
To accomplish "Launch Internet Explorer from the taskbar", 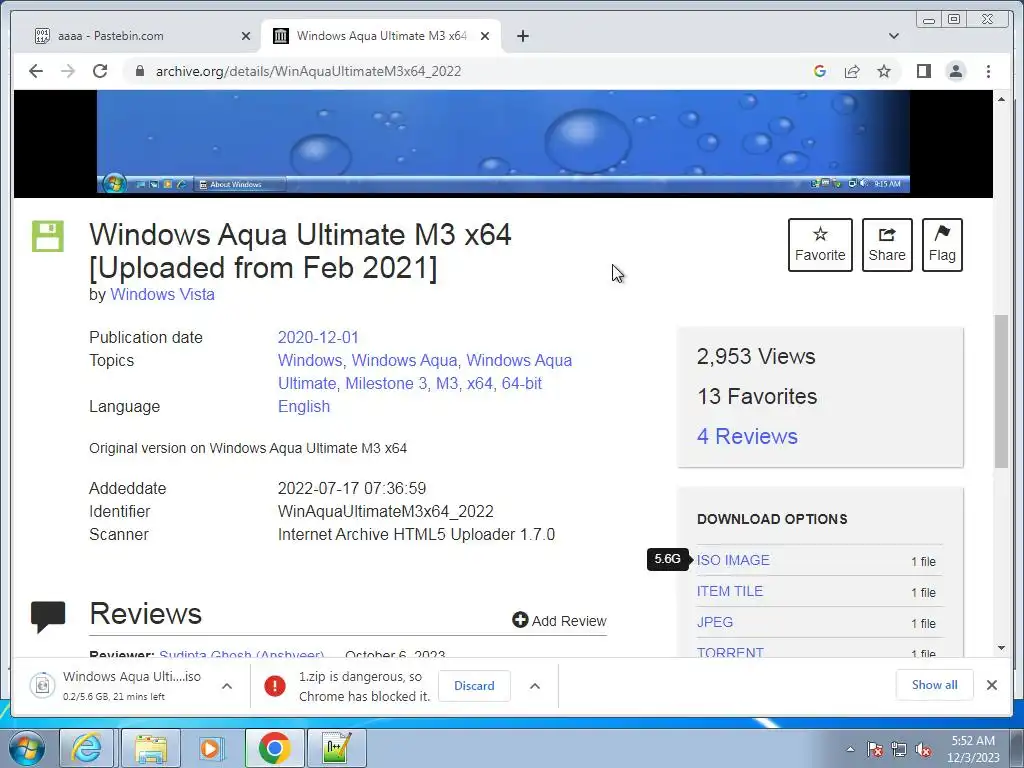I will tap(86, 748).
